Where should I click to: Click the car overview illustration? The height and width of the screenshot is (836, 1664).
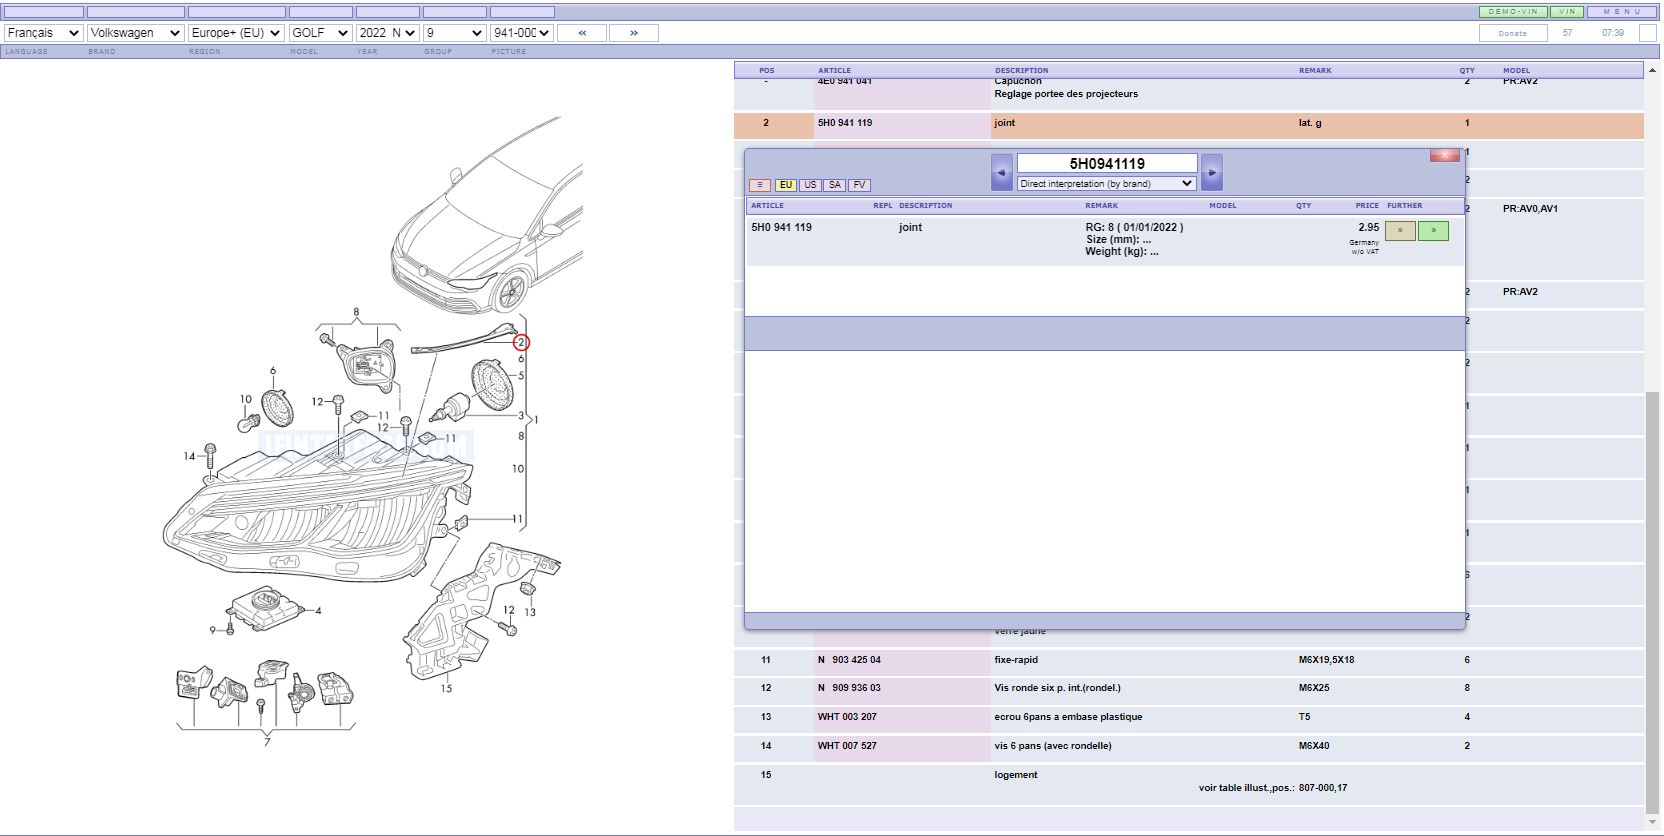487,215
